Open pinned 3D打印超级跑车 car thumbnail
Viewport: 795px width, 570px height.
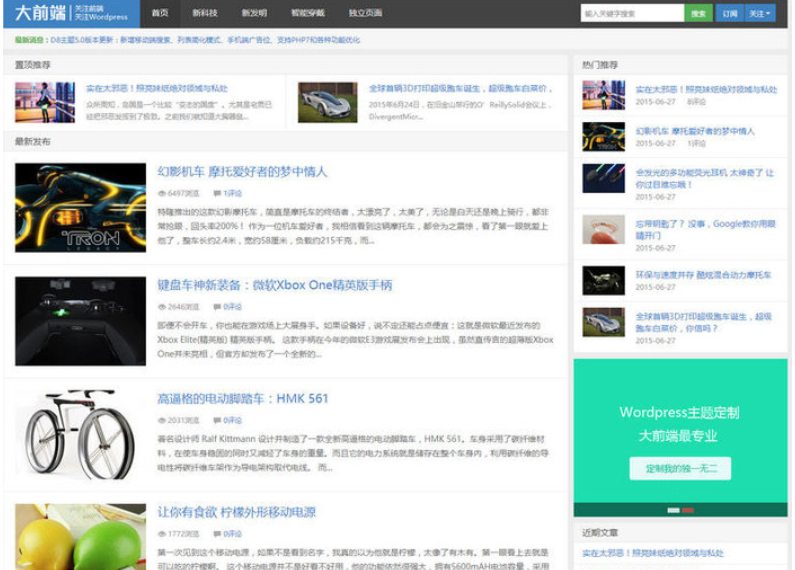328,102
